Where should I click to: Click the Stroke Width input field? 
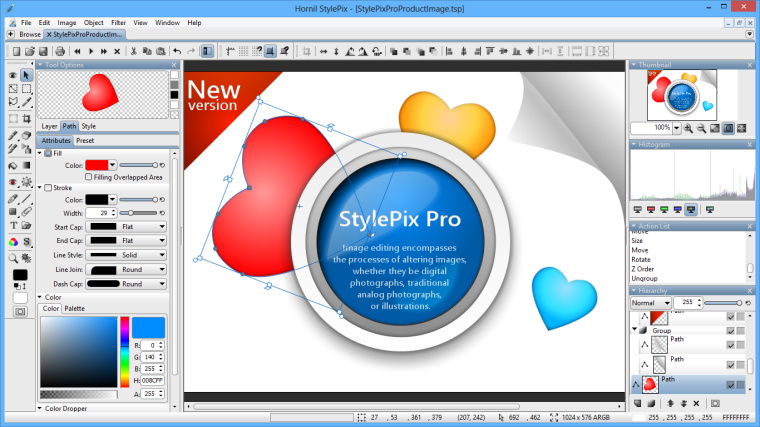click(99, 213)
